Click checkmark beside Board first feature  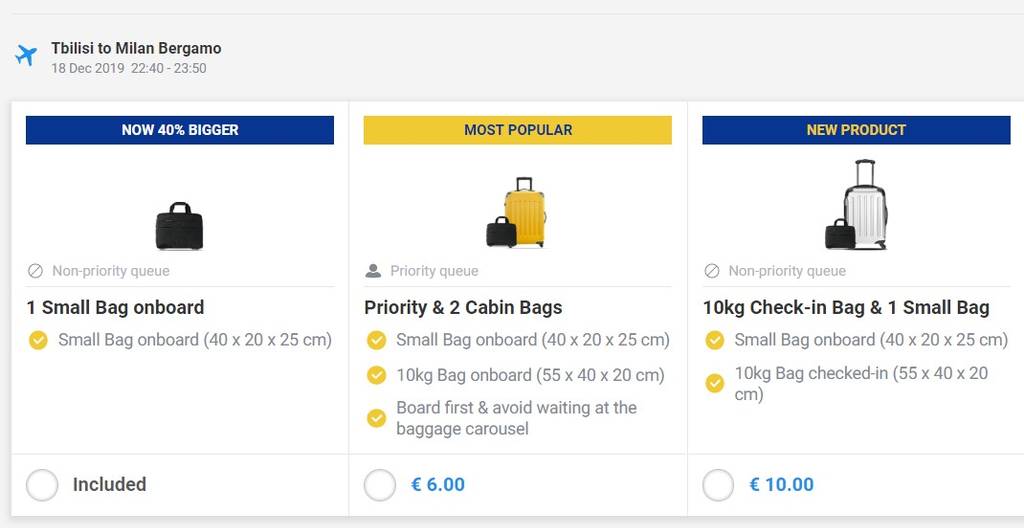(x=377, y=418)
